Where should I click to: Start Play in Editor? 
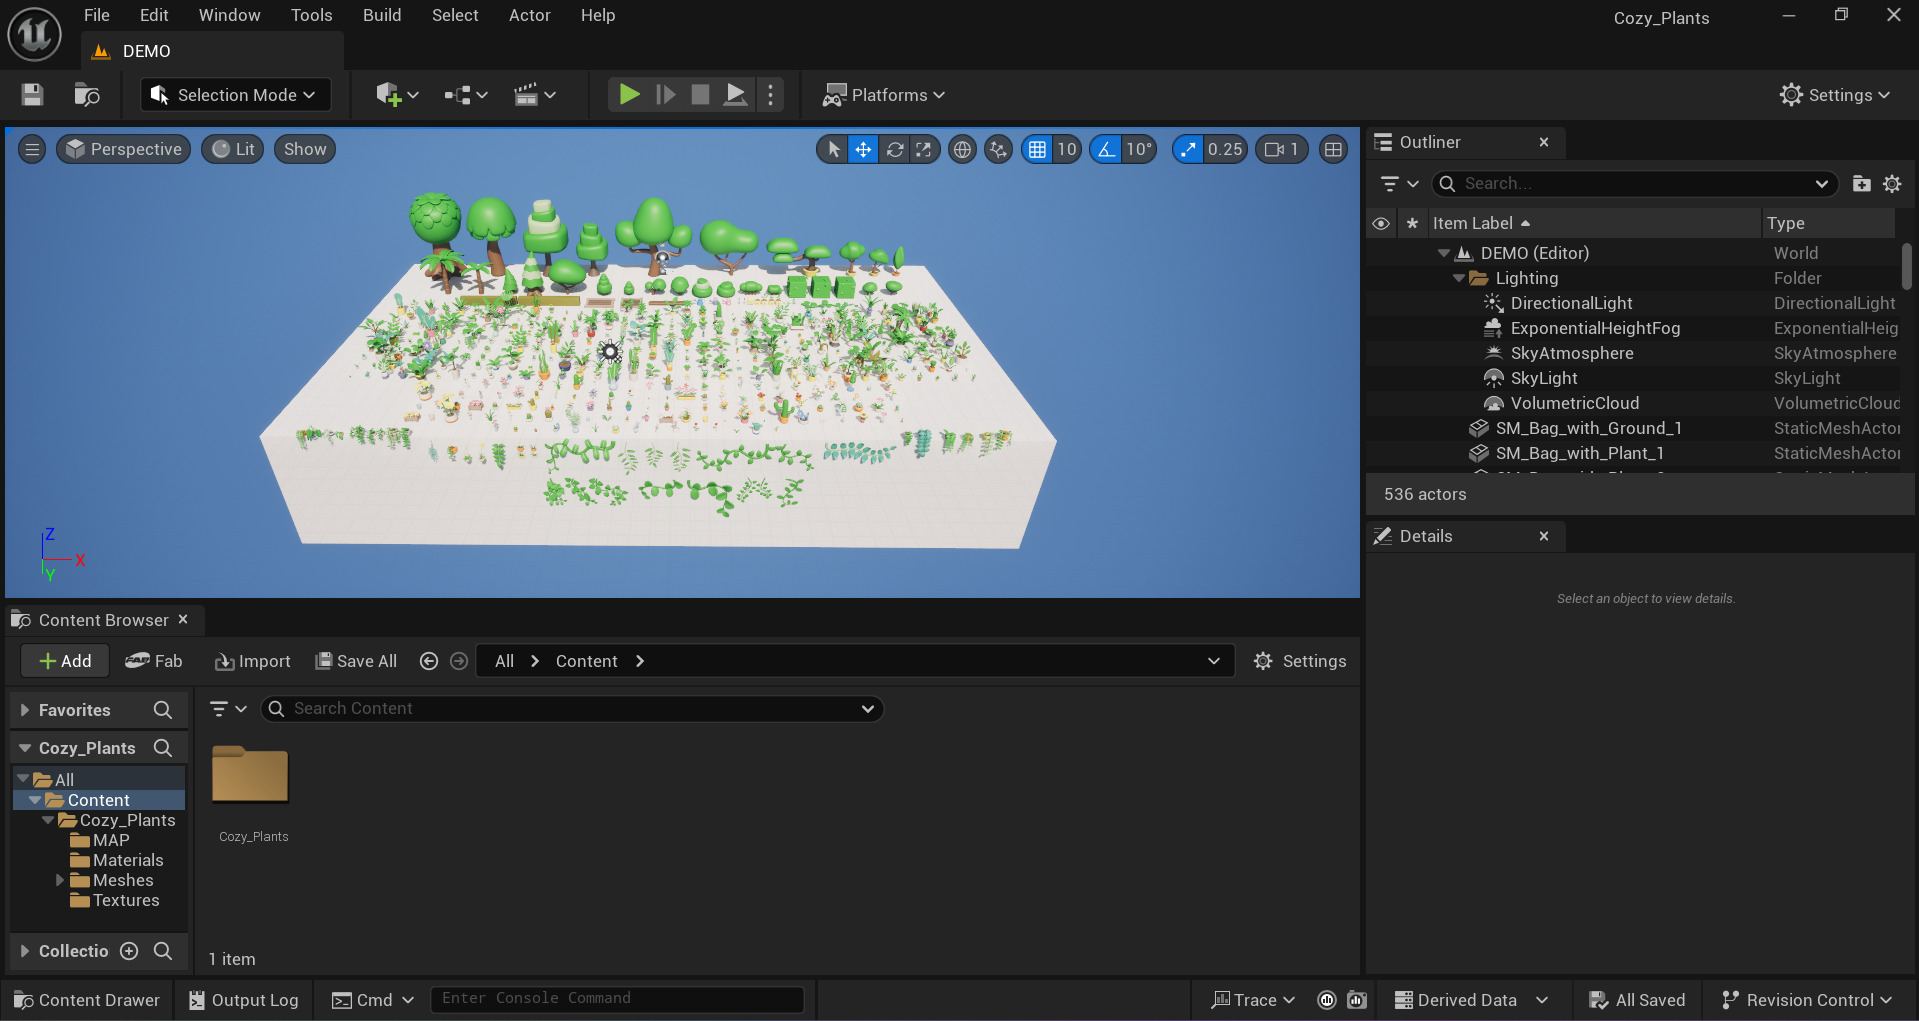coord(629,95)
